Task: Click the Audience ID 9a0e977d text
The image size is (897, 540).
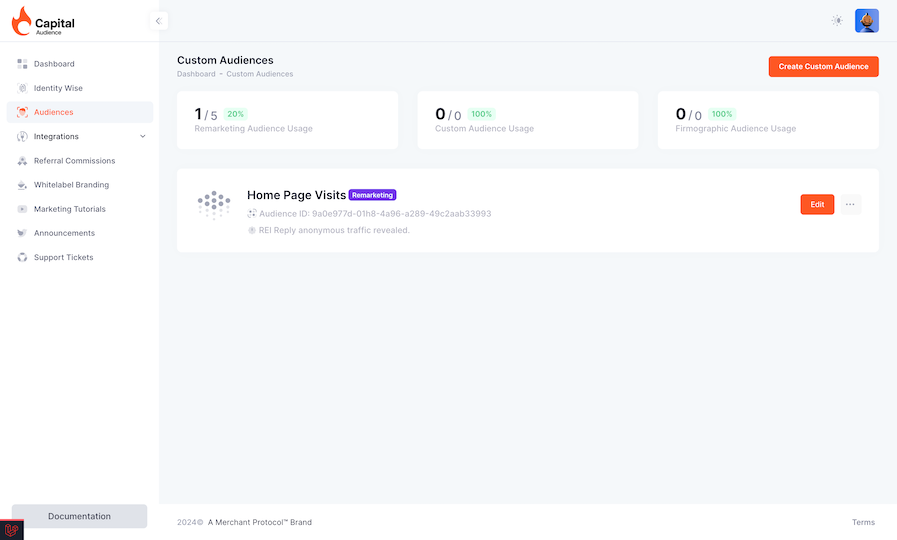Action: (375, 213)
